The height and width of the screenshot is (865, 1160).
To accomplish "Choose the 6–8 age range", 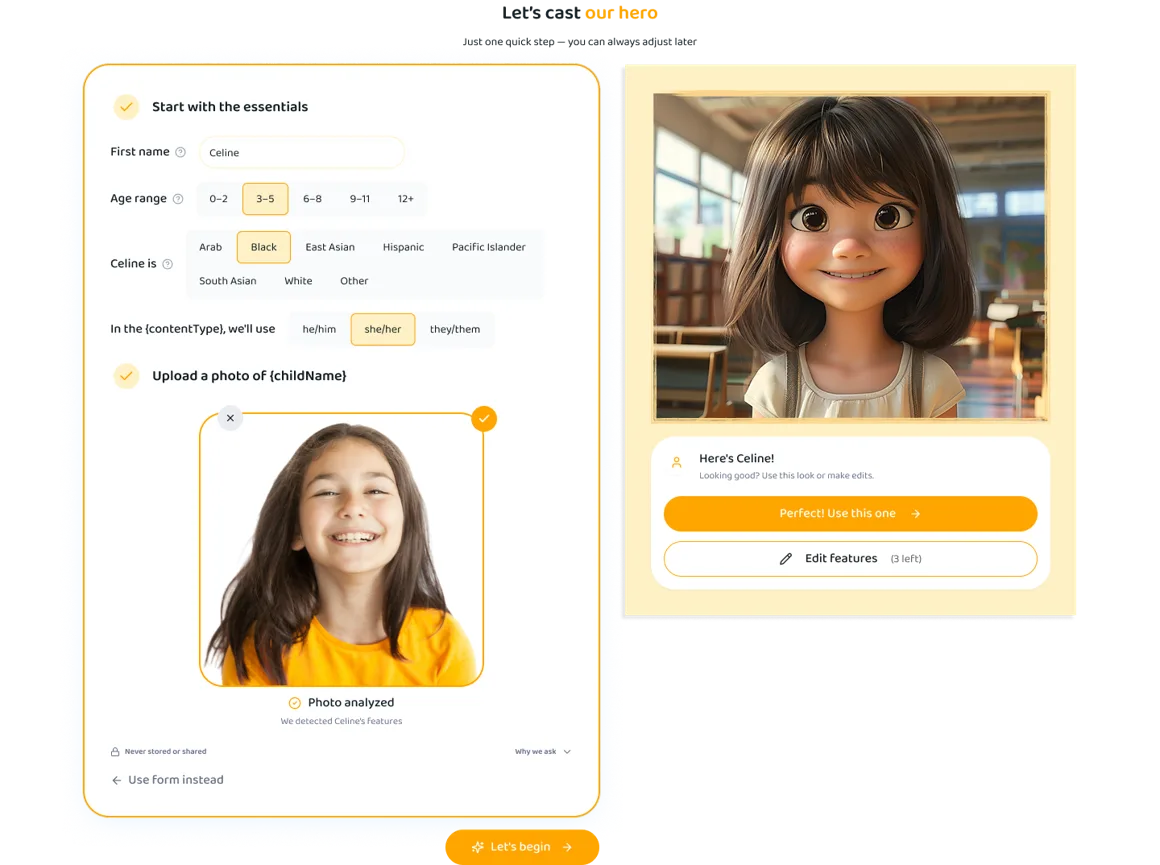I will tap(312, 199).
